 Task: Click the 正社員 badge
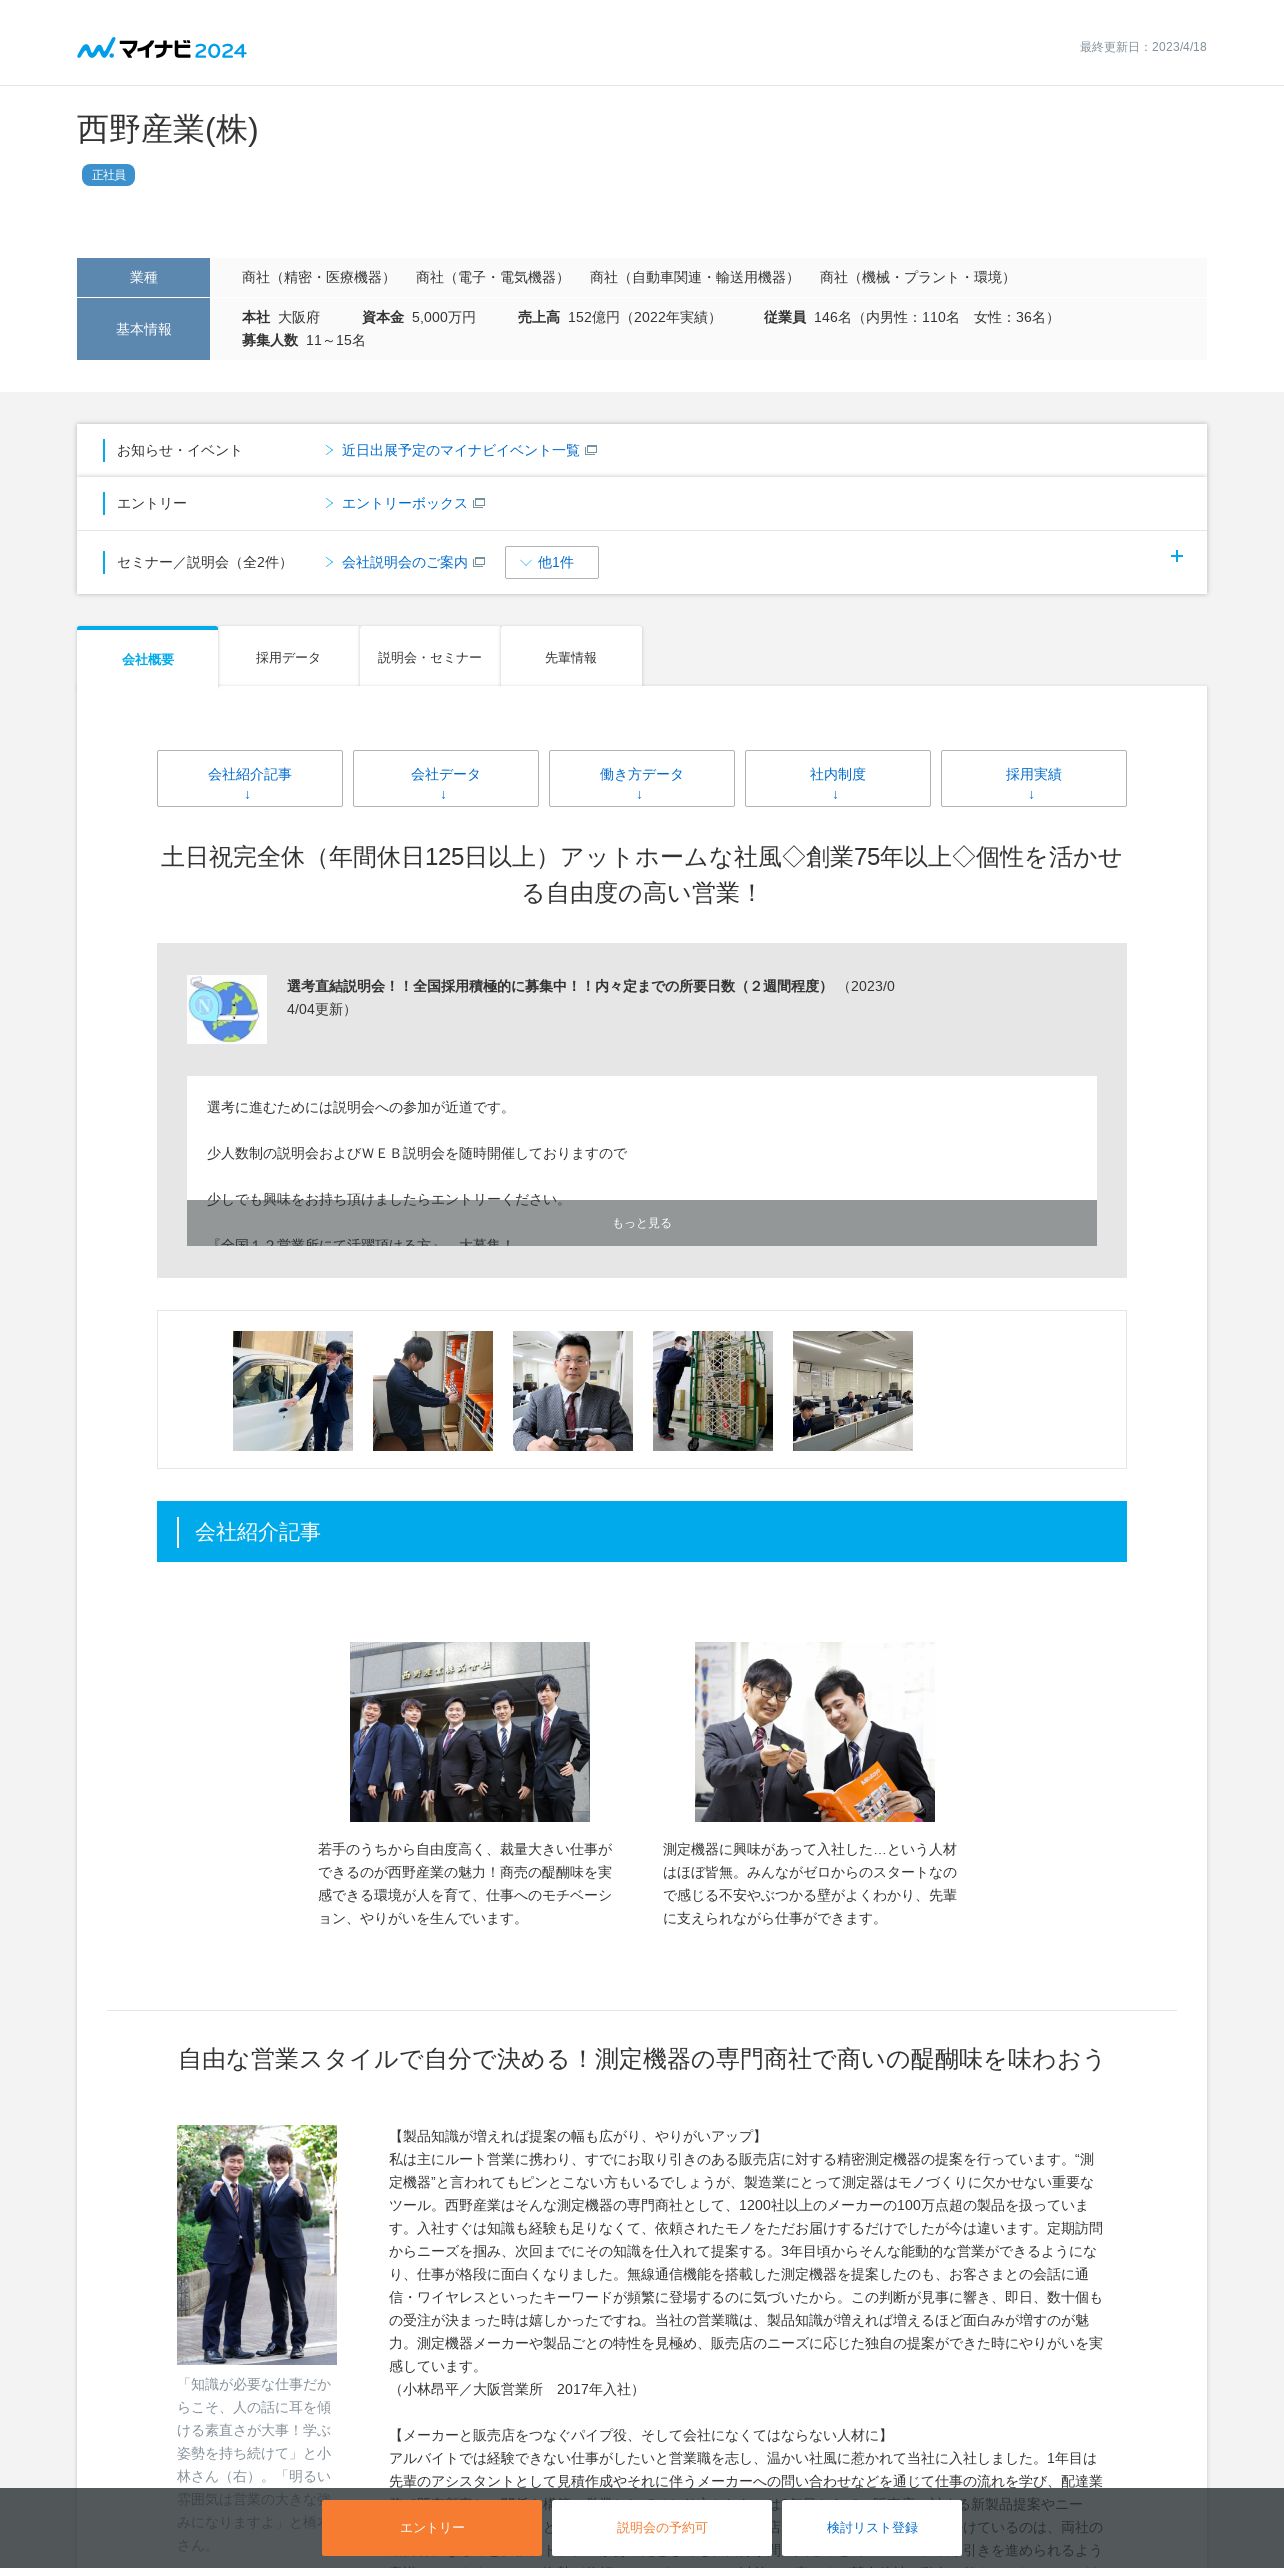(x=108, y=175)
